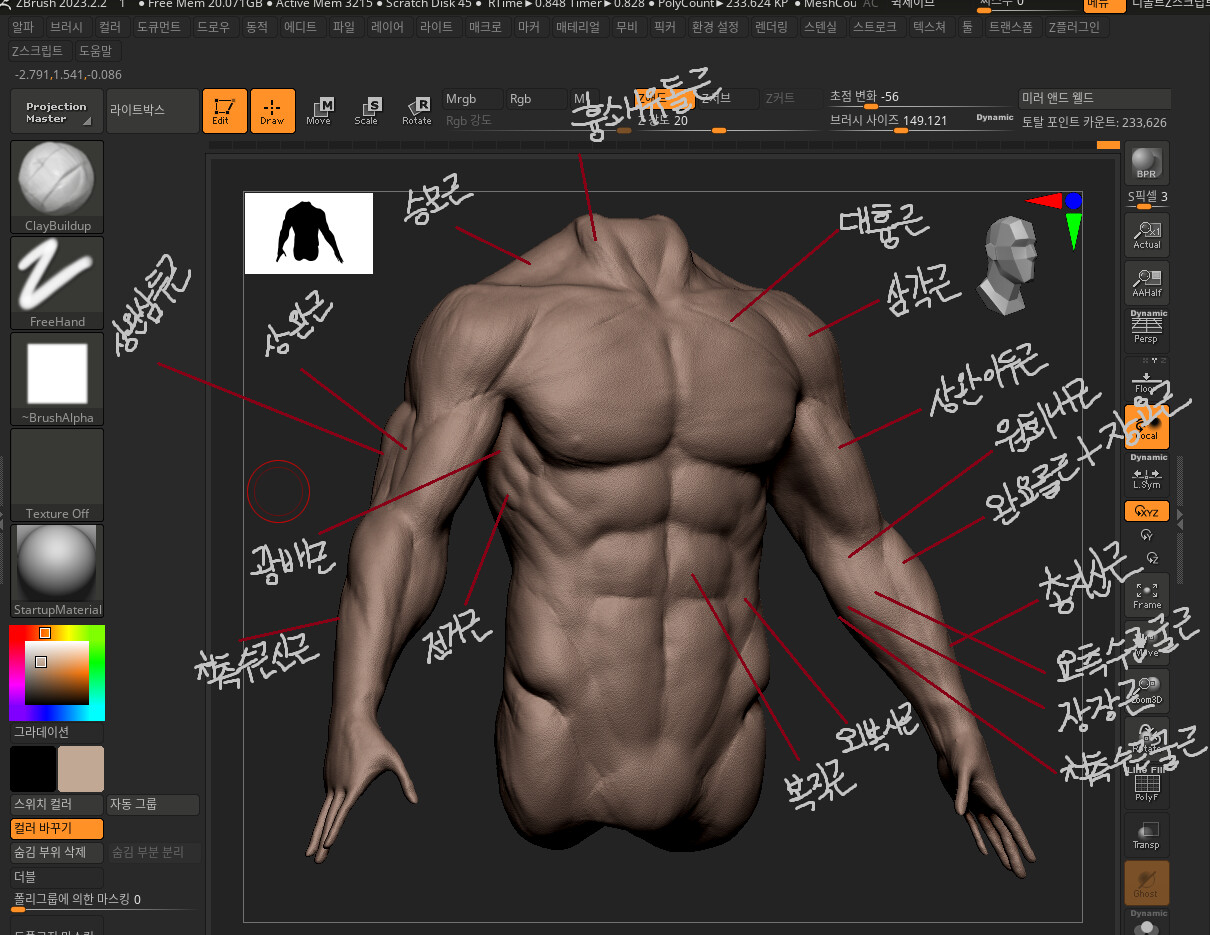Image resolution: width=1210 pixels, height=935 pixels.
Task: Select the StartupMaterial sphere
Action: 56,562
